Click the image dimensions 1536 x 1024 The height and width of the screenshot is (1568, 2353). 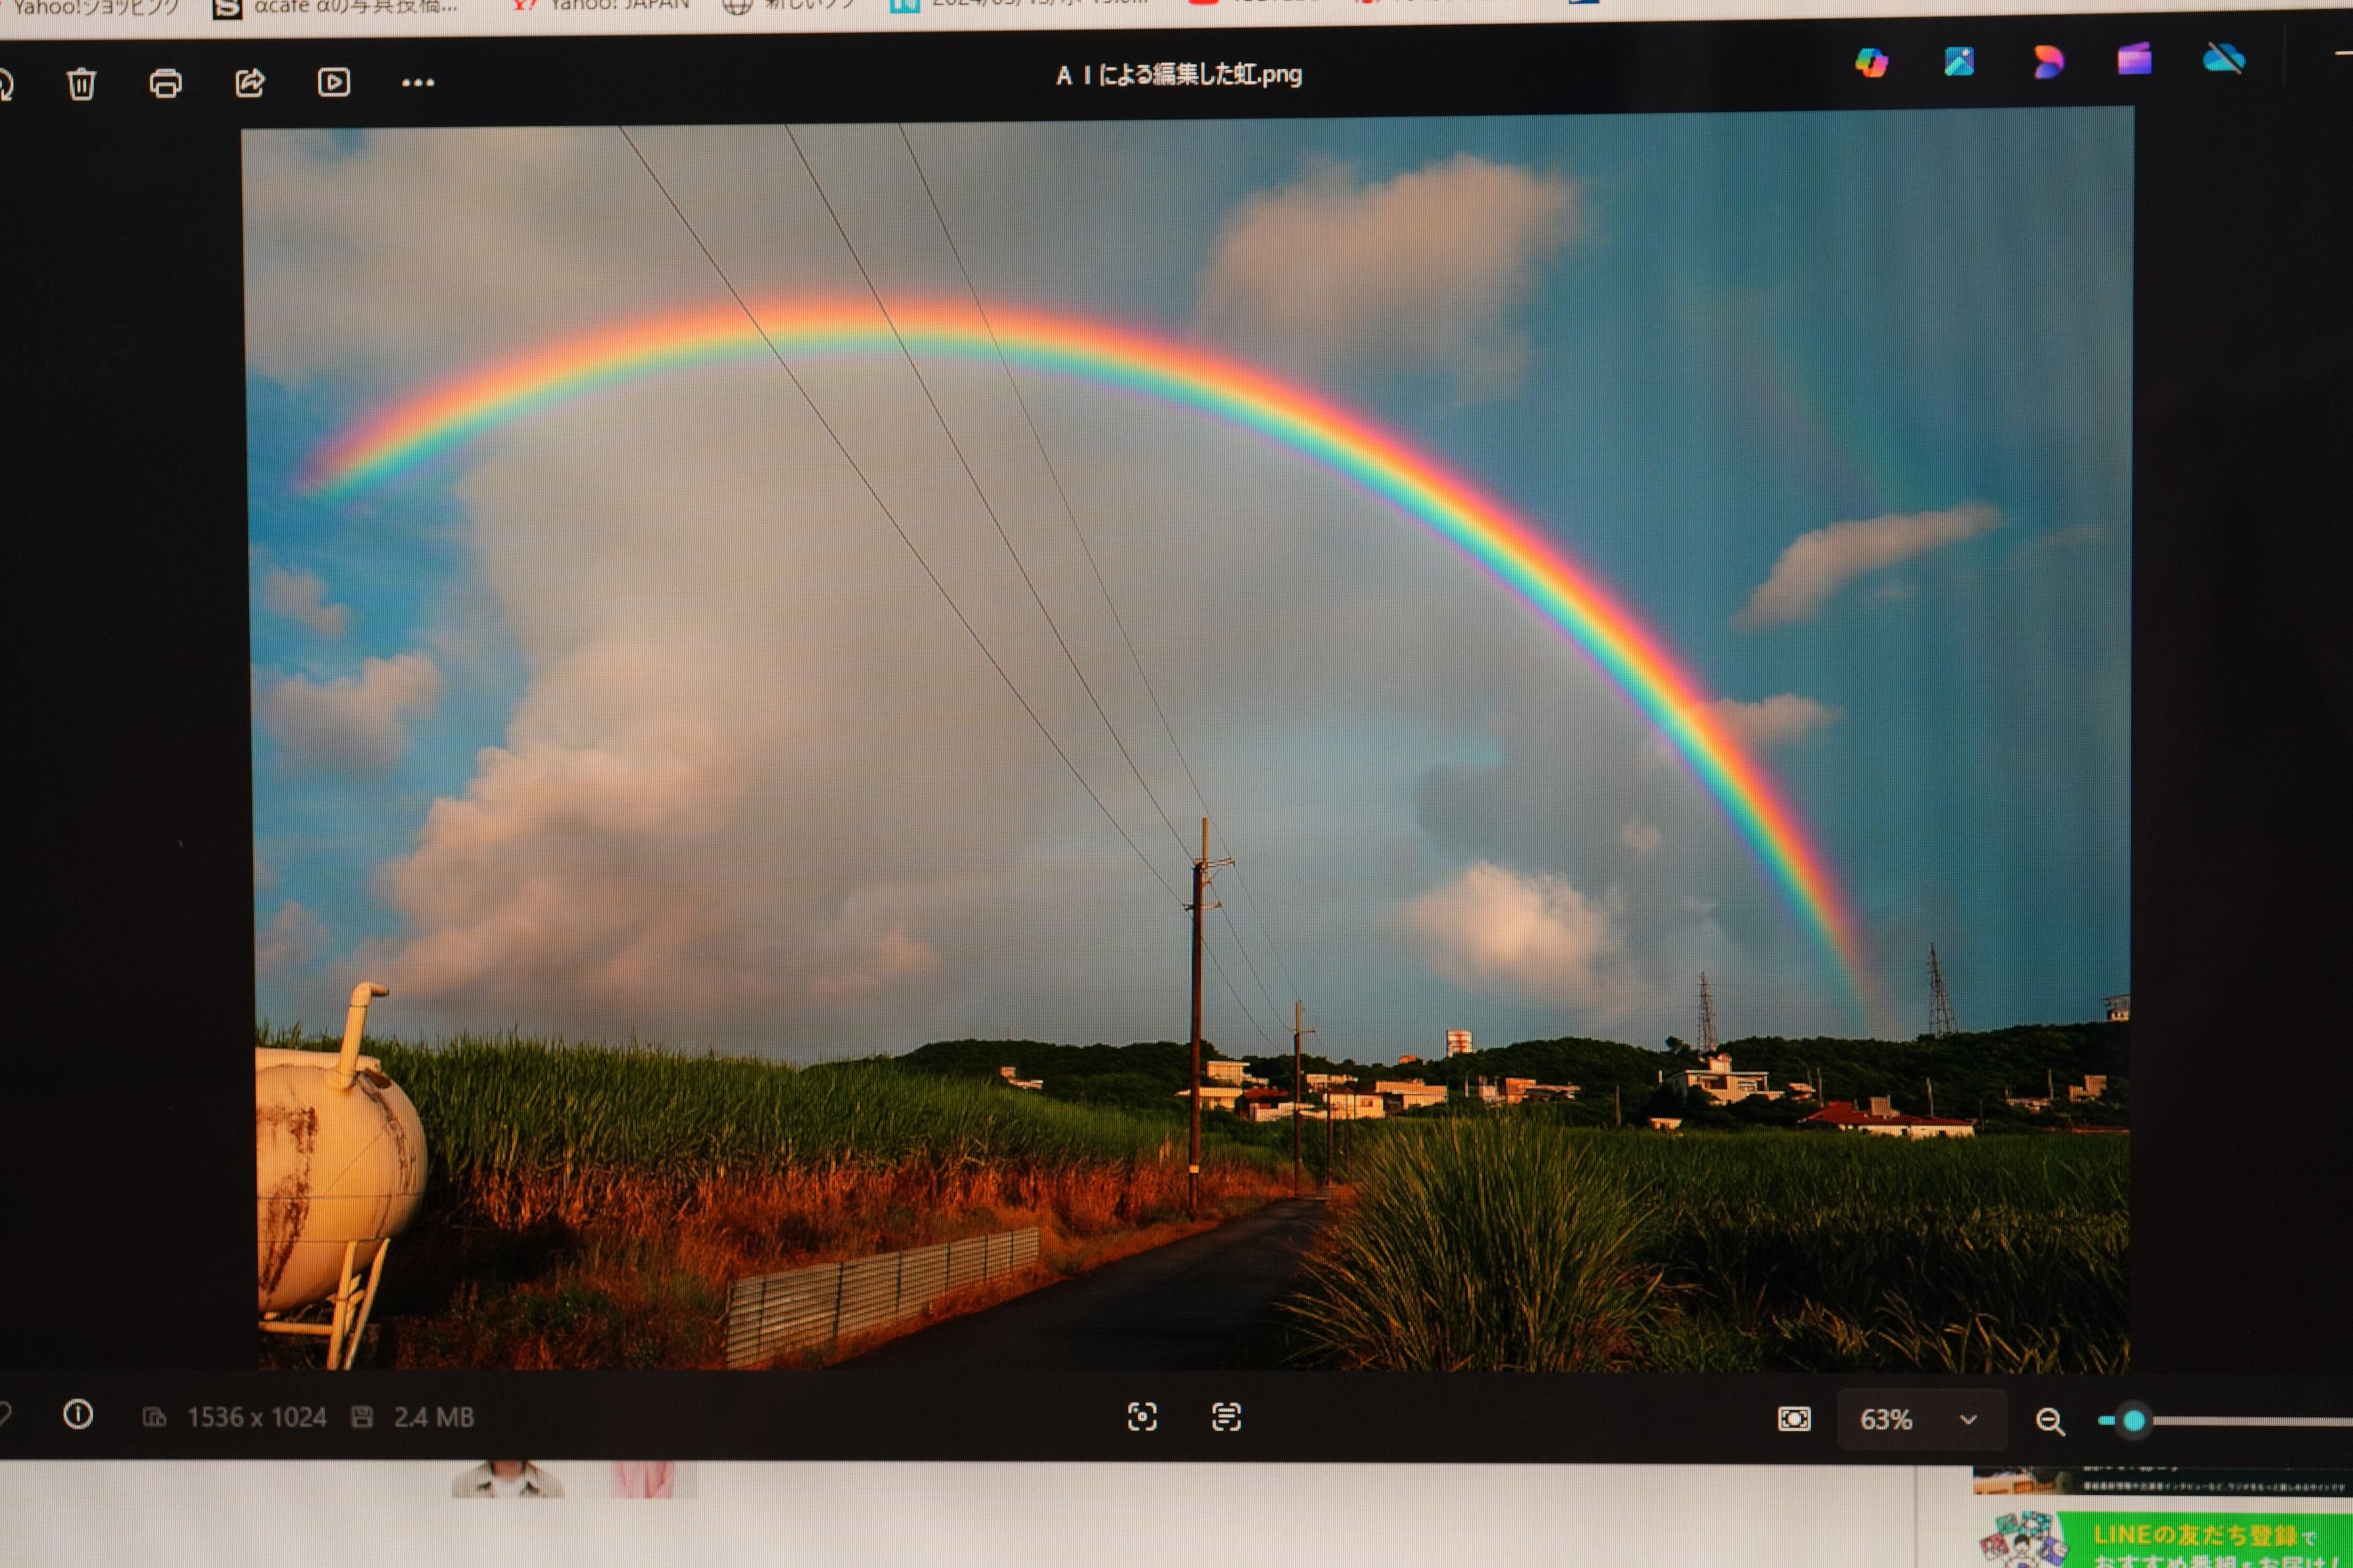256,1417
